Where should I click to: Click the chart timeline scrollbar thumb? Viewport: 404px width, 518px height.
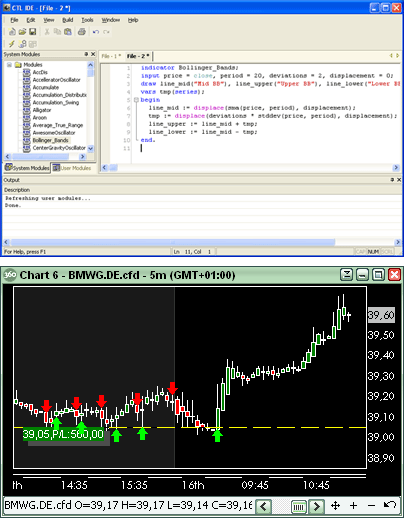(x=299, y=507)
